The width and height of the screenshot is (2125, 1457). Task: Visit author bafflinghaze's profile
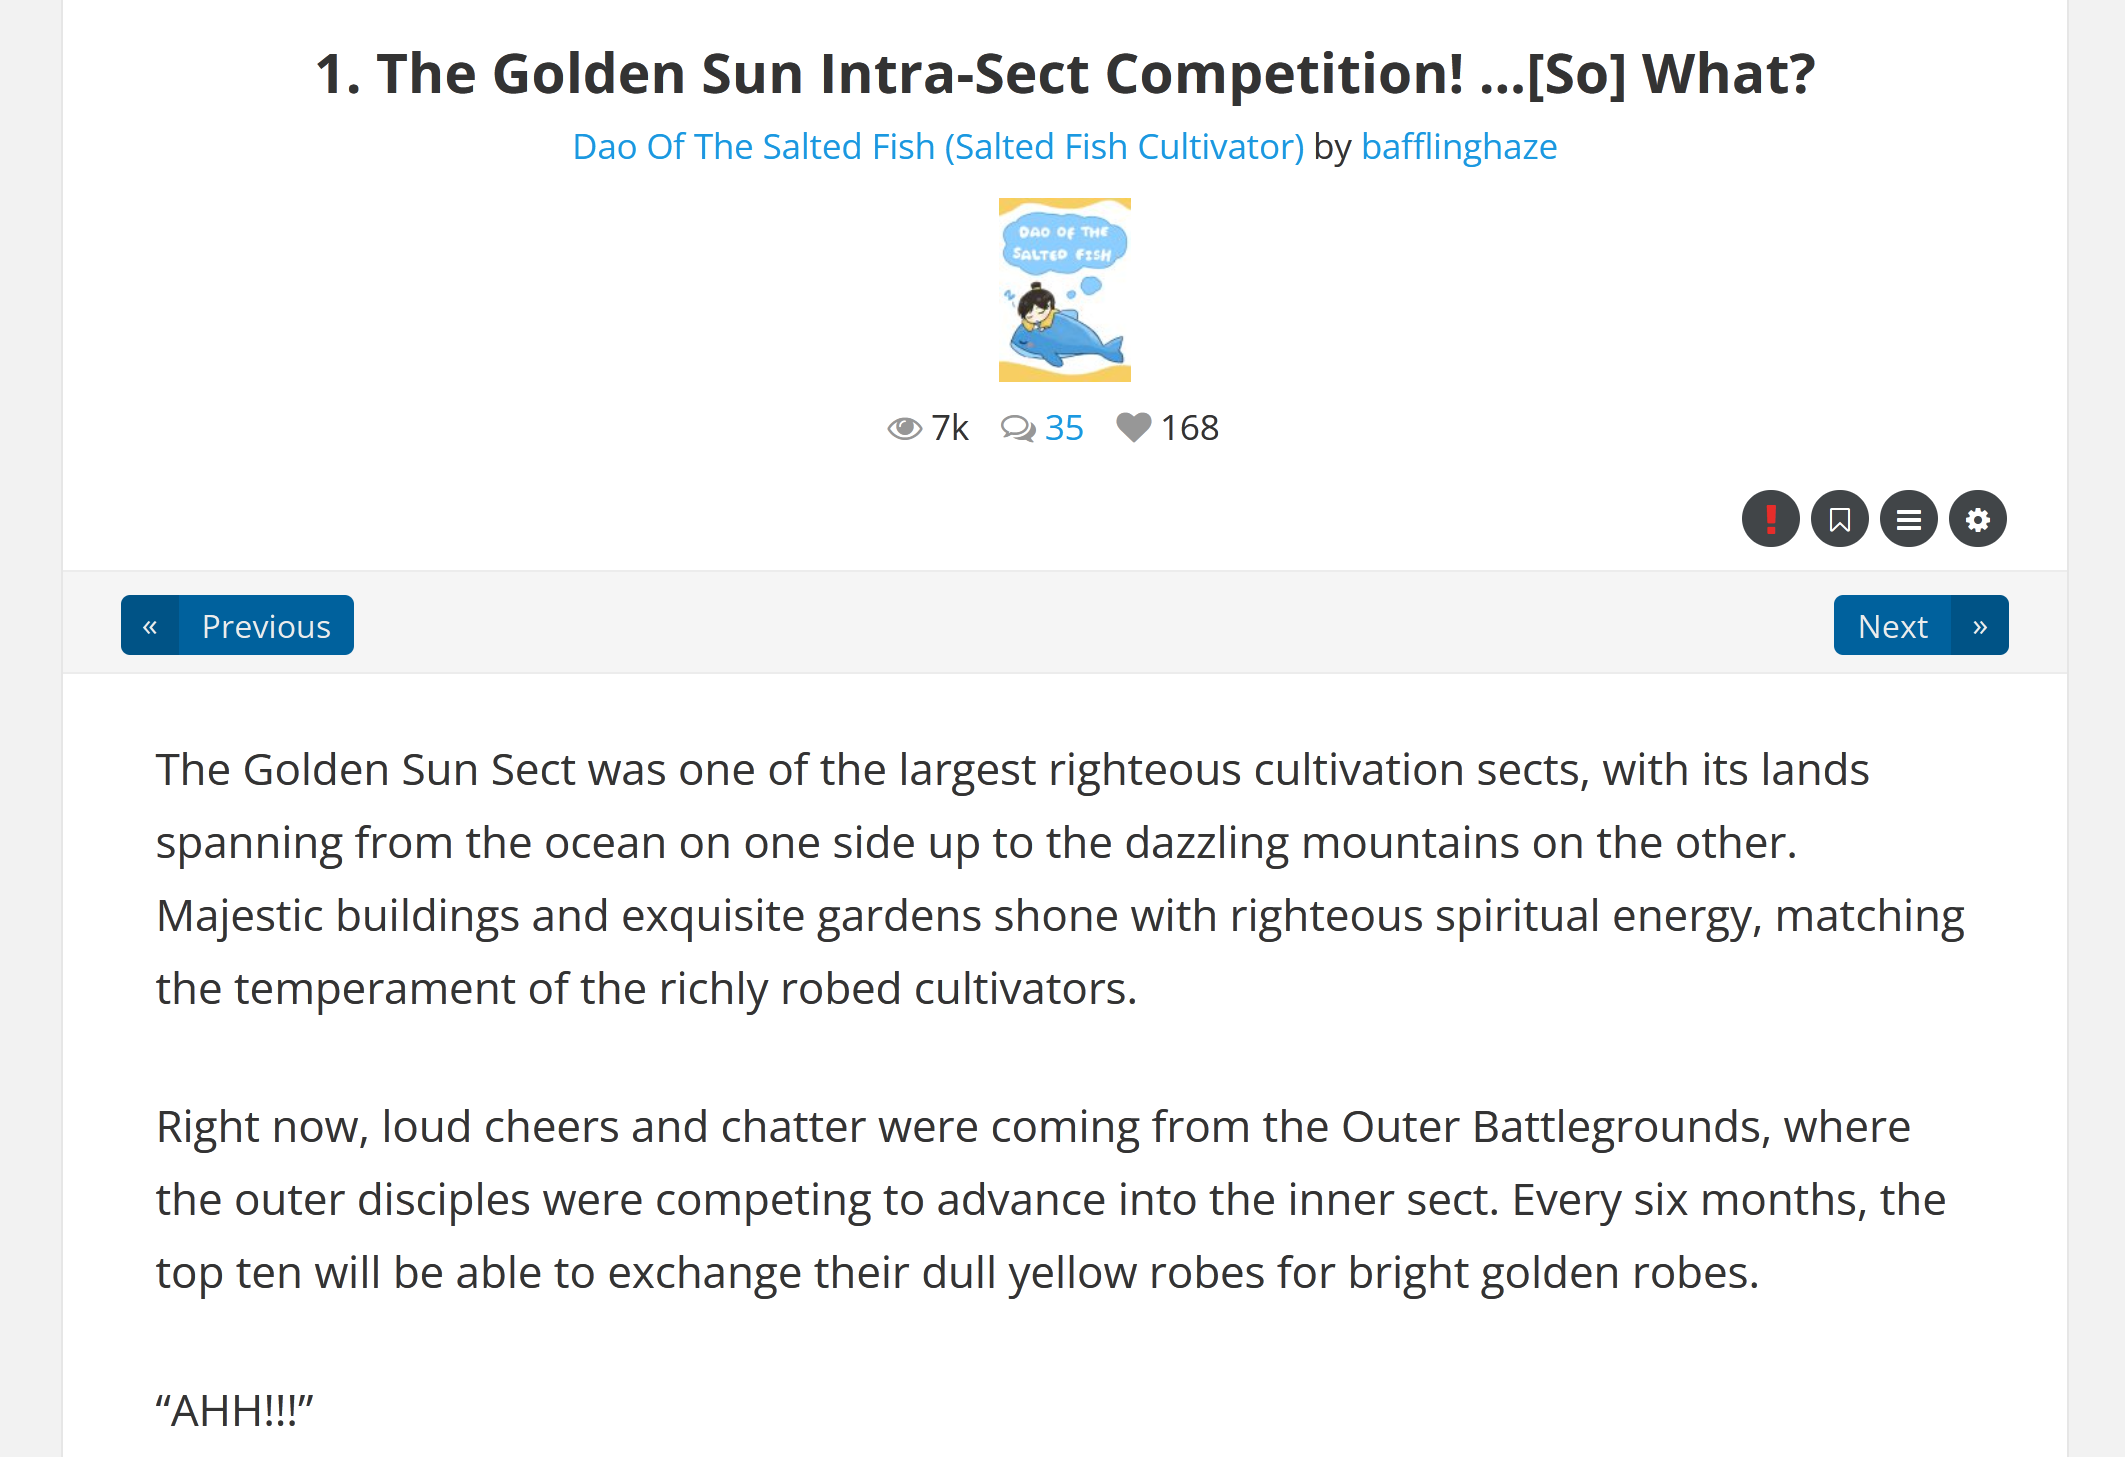coord(1459,147)
